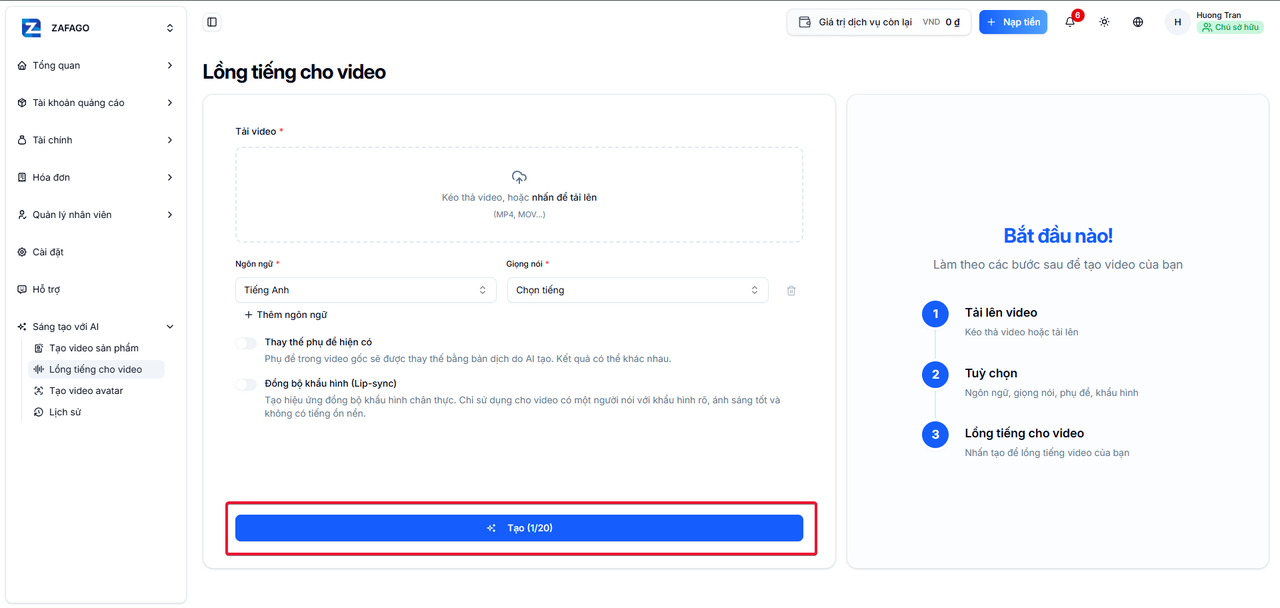Click the Nạp tiền button
The width and height of the screenshot is (1280, 608).
(1013, 22)
